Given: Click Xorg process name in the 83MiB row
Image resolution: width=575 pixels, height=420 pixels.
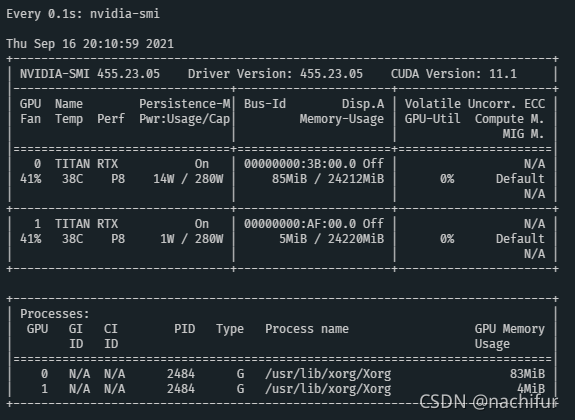Looking at the screenshot, I should [328, 374].
